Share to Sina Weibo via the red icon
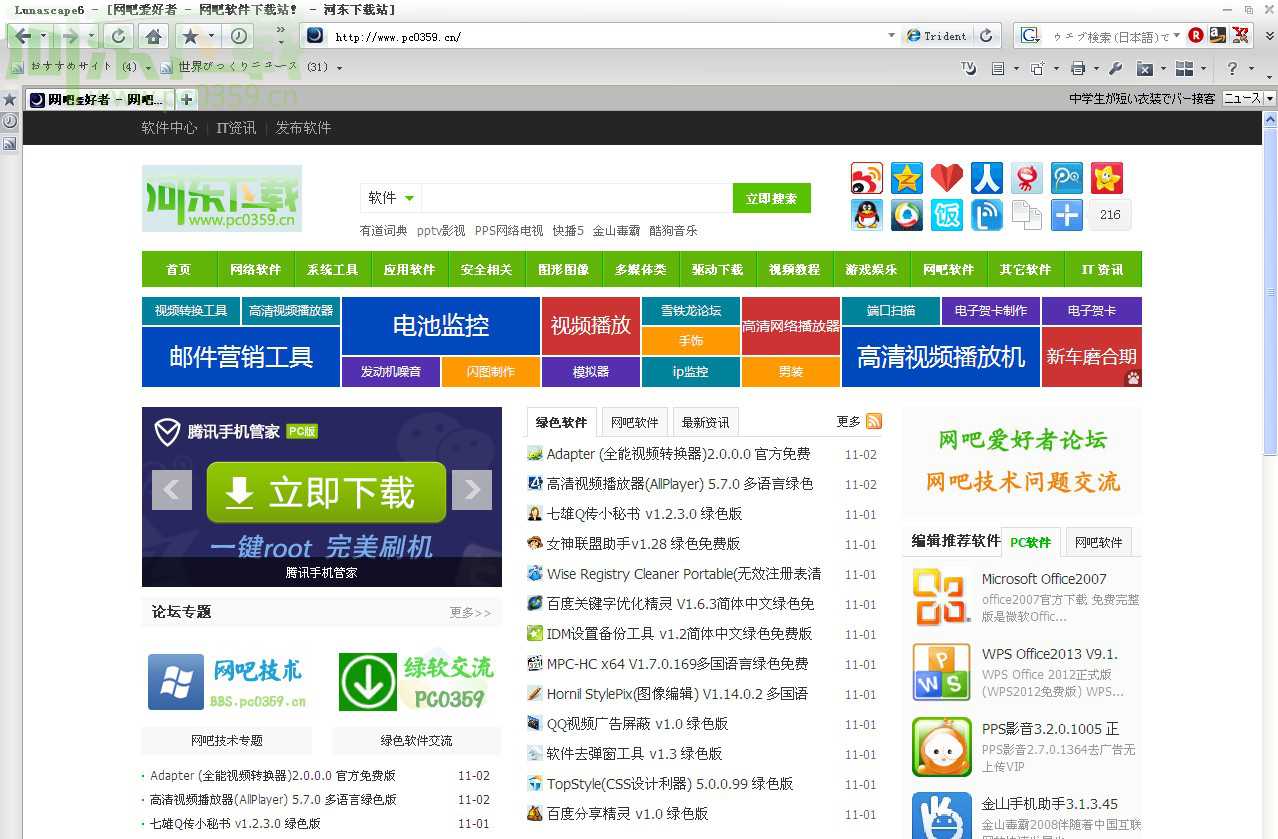This screenshot has width=1278, height=839. [x=866, y=177]
